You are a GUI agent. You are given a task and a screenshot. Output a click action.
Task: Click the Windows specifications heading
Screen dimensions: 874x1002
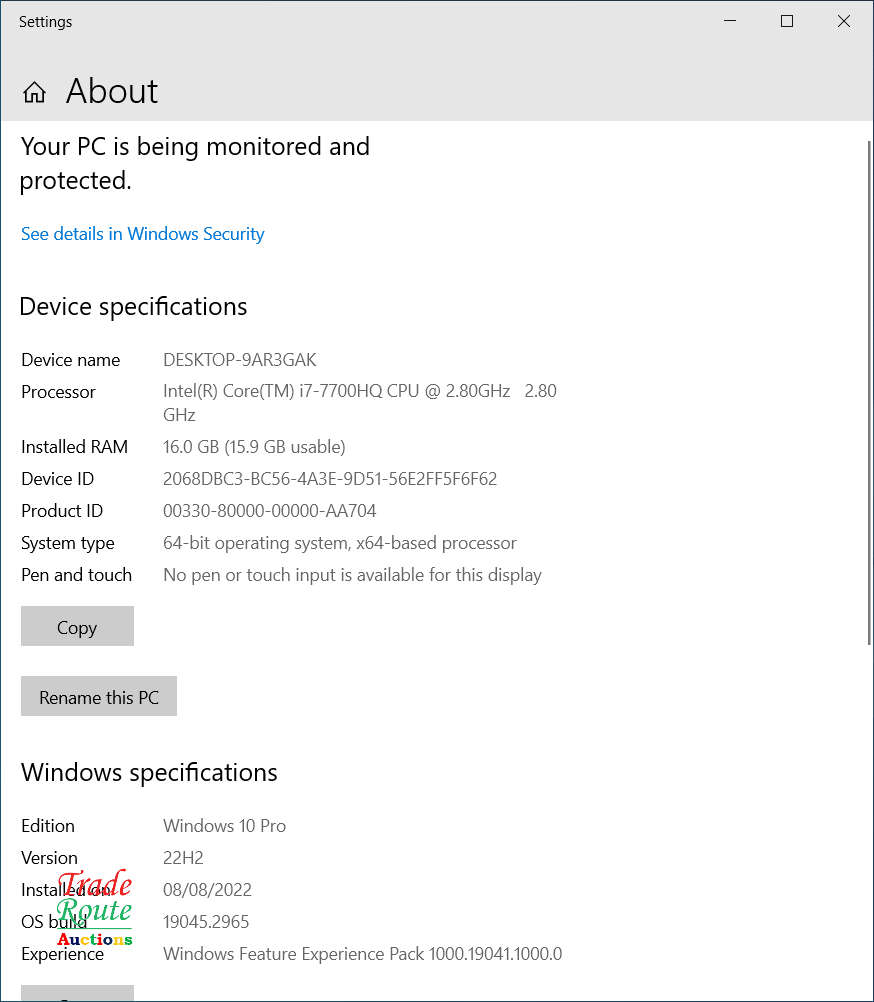[149, 772]
